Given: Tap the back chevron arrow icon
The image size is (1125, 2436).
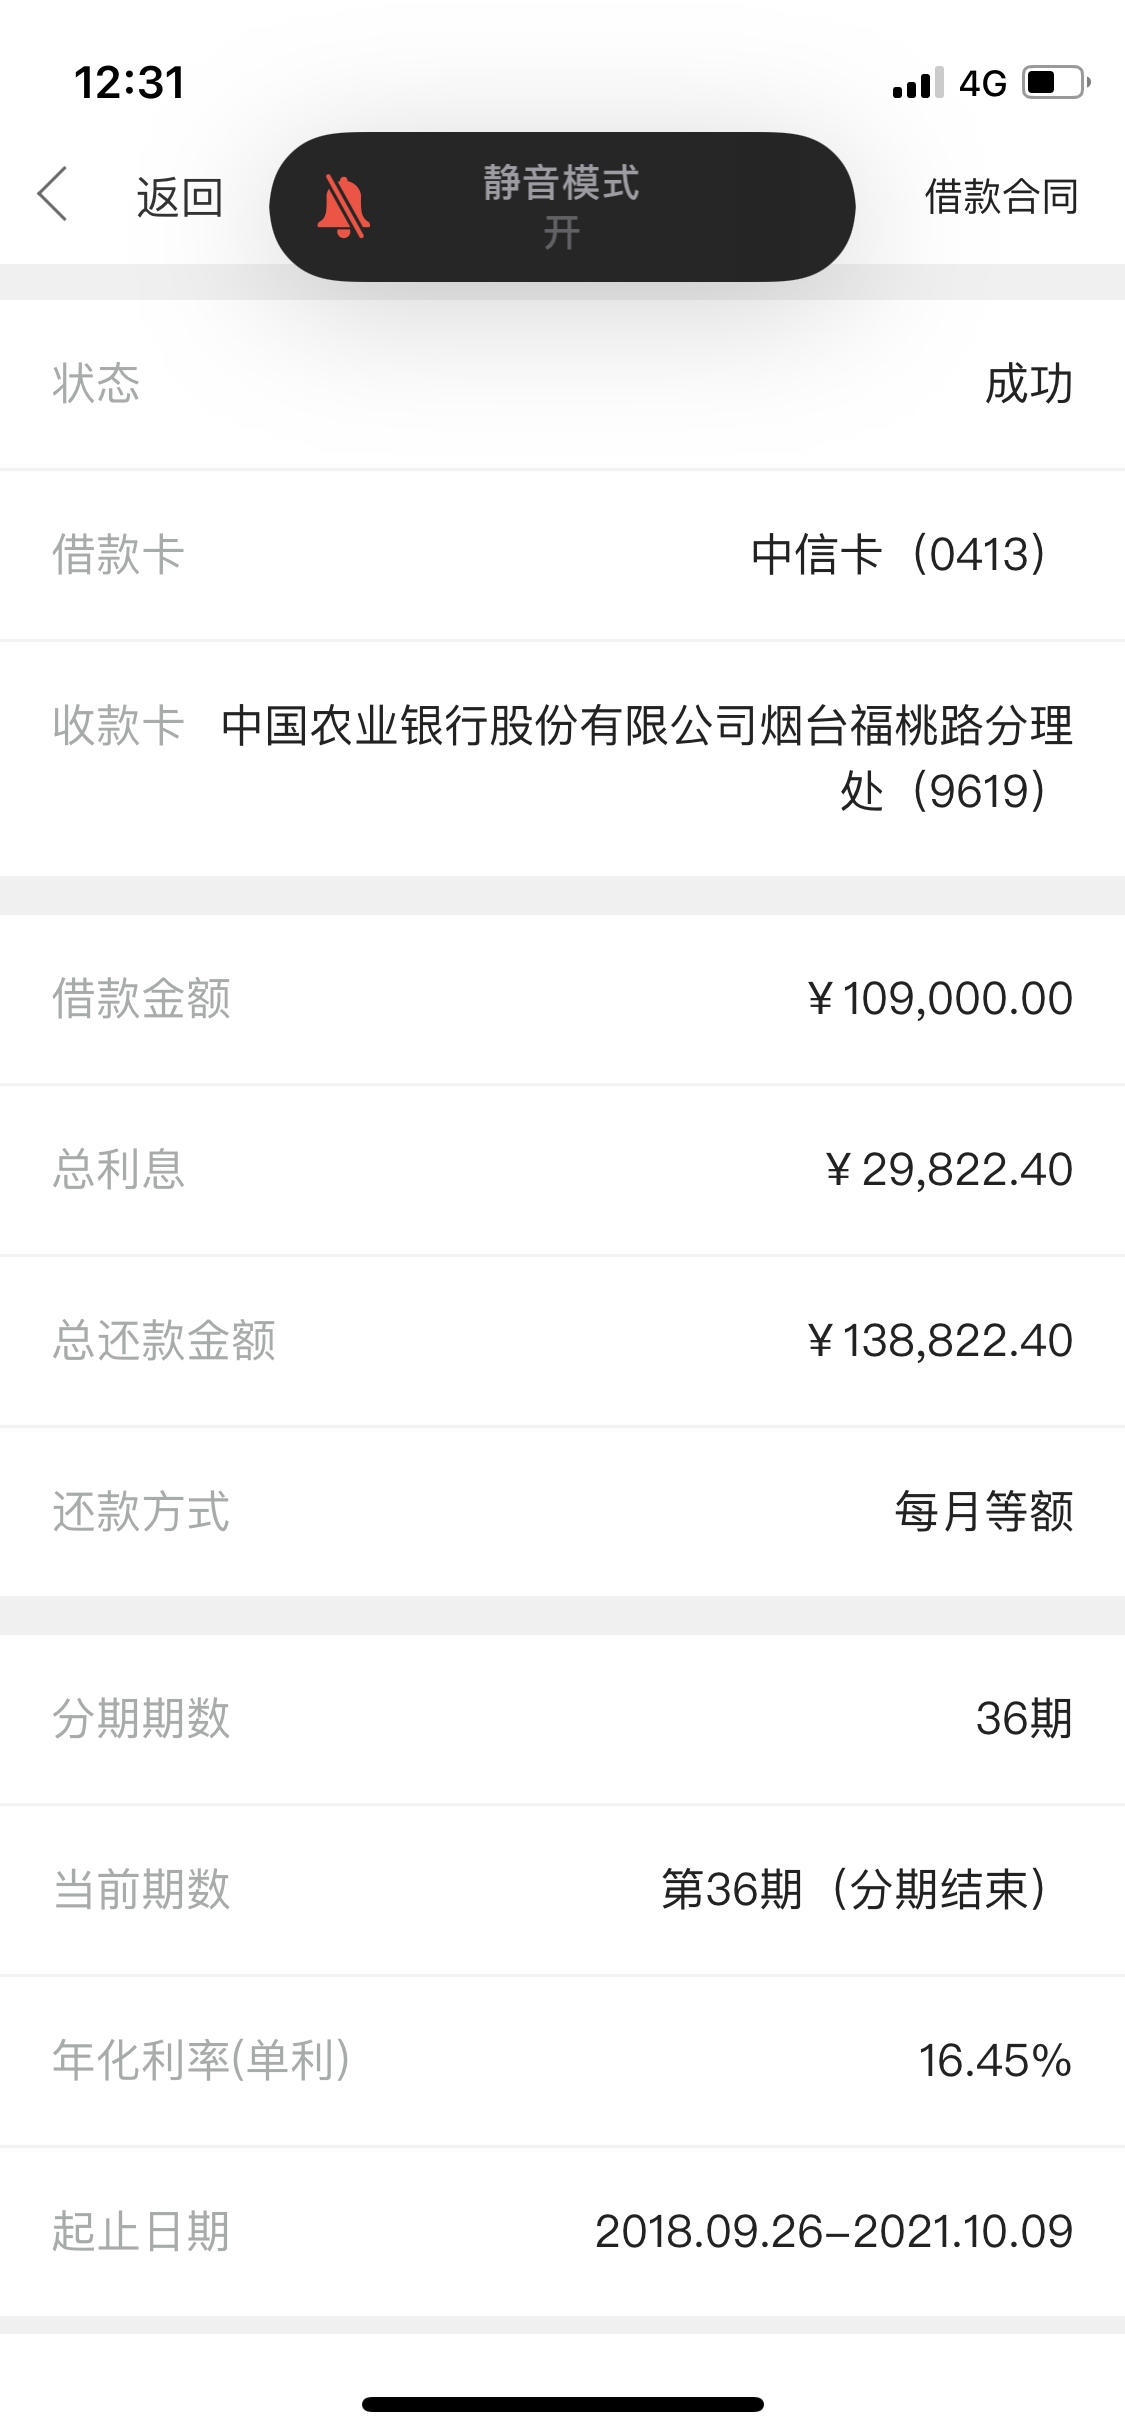Looking at the screenshot, I should click(52, 194).
